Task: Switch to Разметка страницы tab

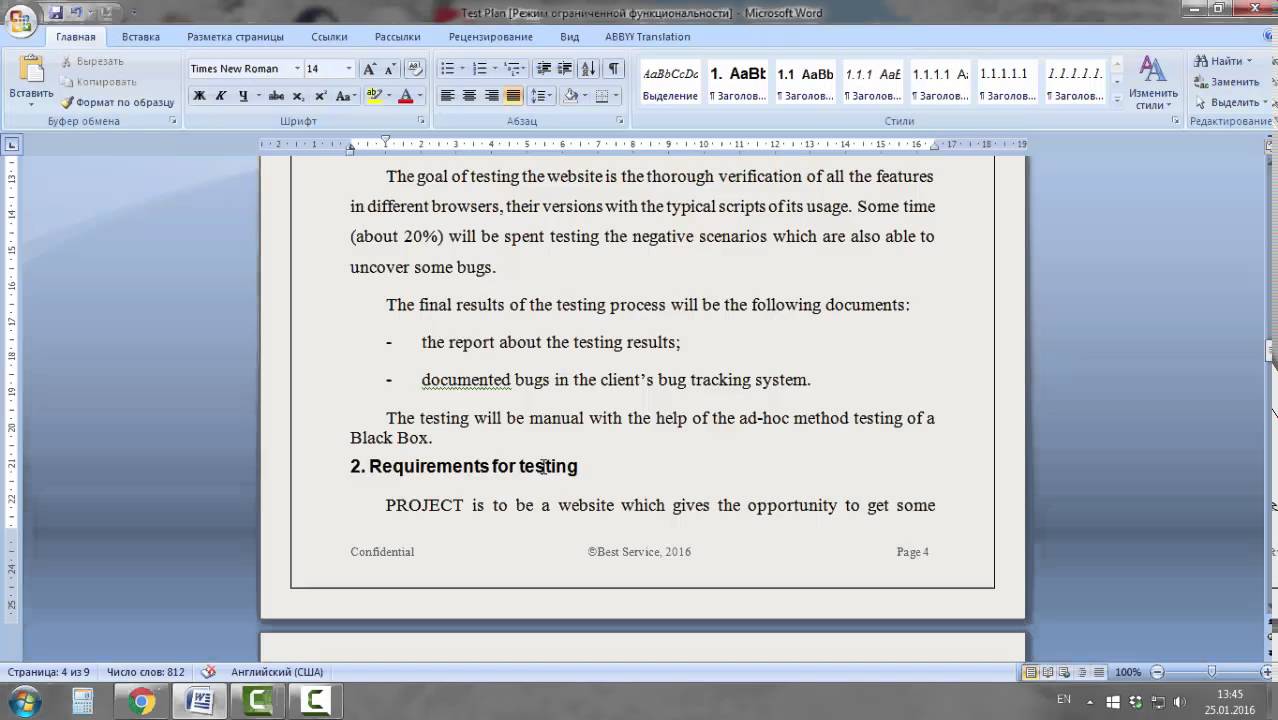Action: (x=235, y=37)
